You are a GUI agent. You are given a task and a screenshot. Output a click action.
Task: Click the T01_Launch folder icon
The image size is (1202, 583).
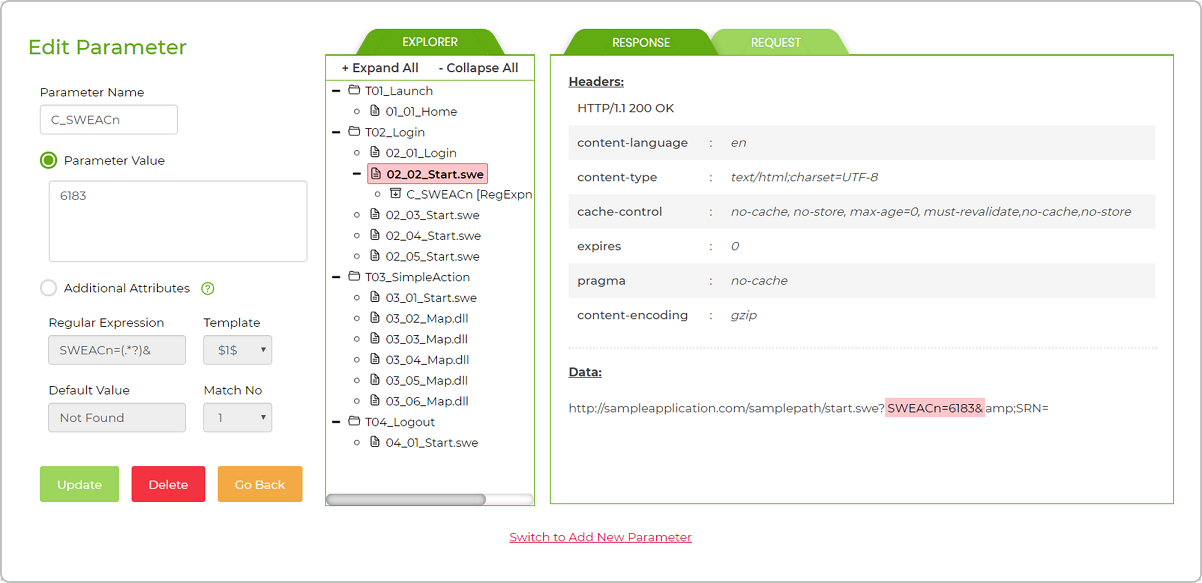pyautogui.click(x=355, y=90)
